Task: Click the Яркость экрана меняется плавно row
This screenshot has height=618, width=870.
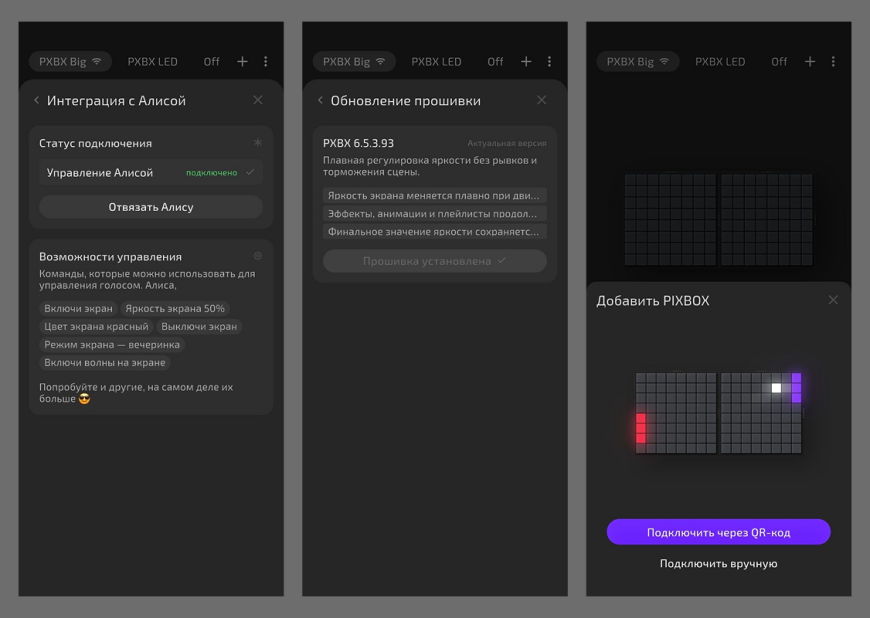Action: click(434, 195)
